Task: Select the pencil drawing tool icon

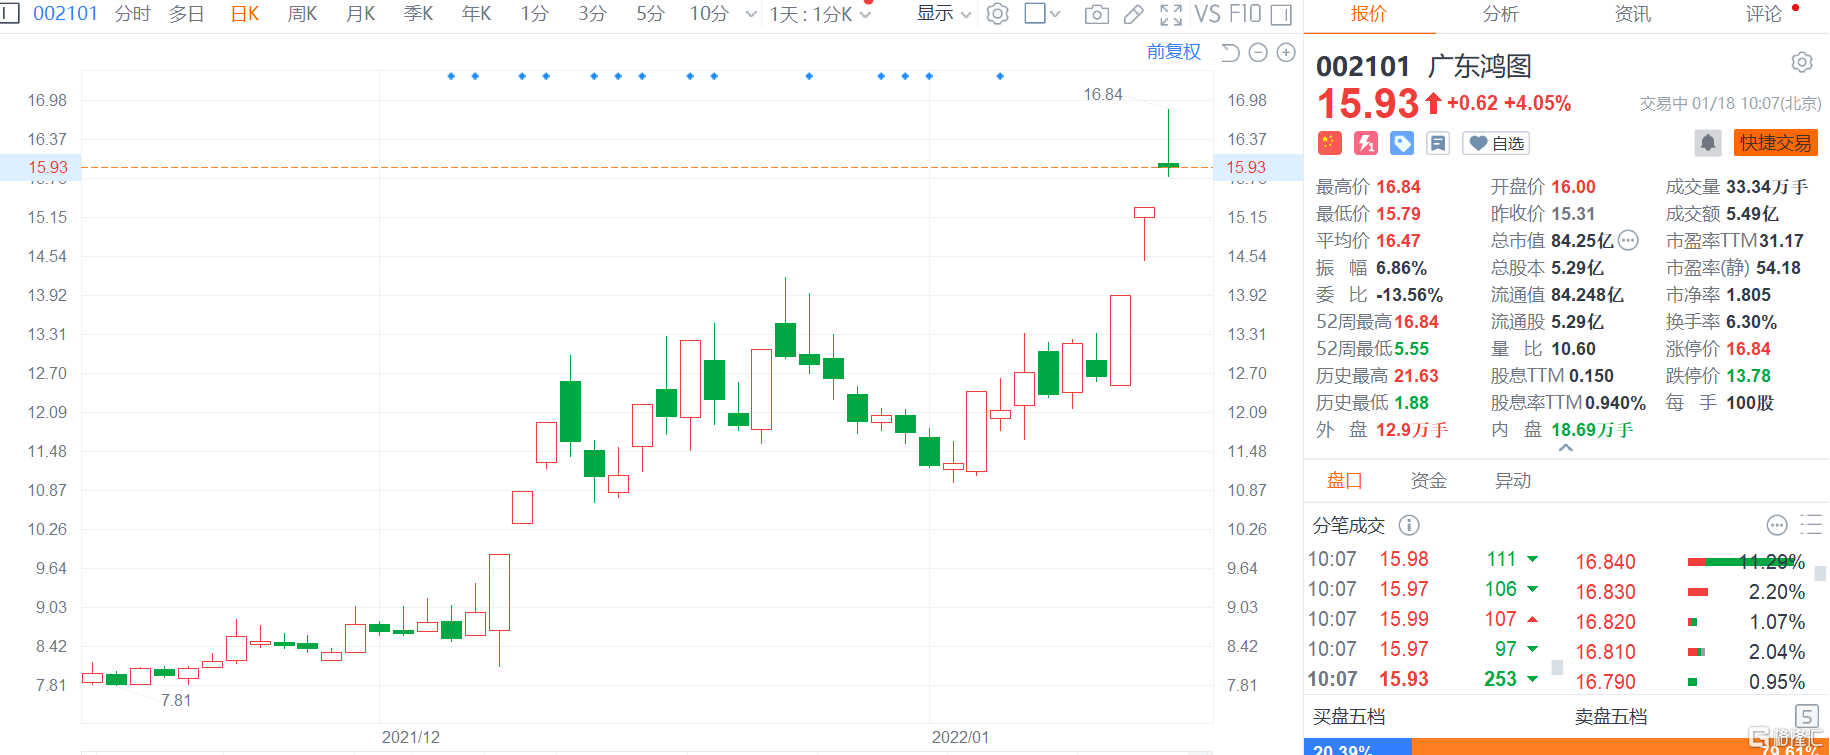Action: (1133, 14)
